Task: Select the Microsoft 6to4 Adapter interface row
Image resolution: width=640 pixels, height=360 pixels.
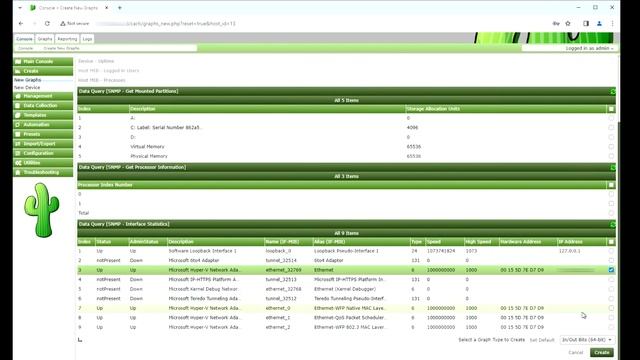Action: [346, 260]
